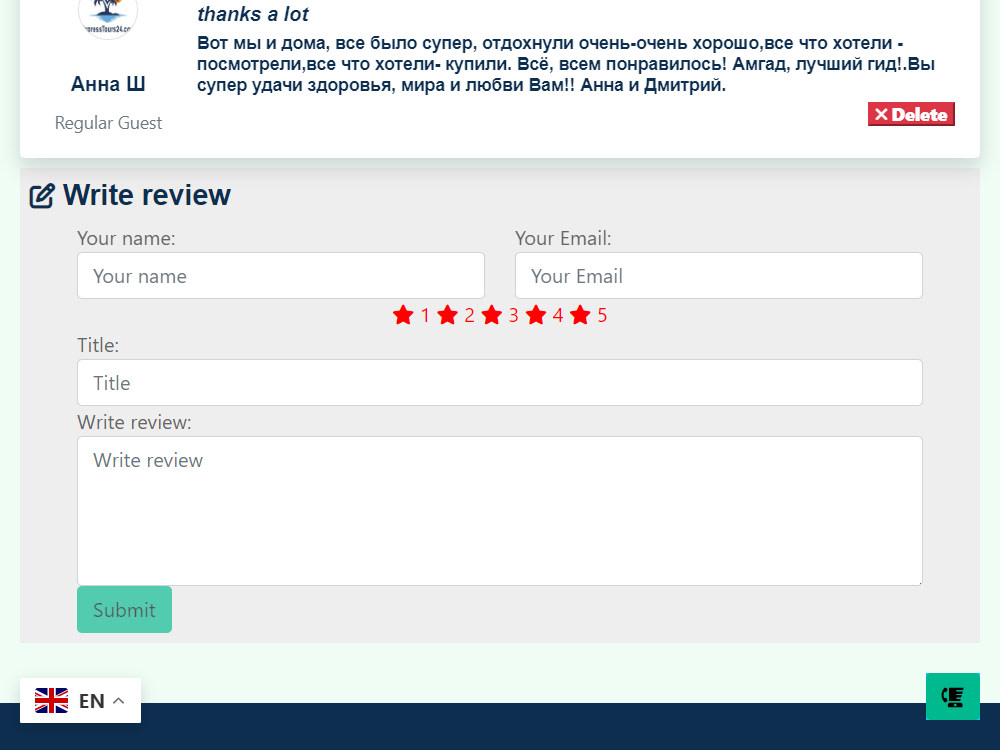
Task: Click the 'Regular Guest' label
Action: (108, 122)
